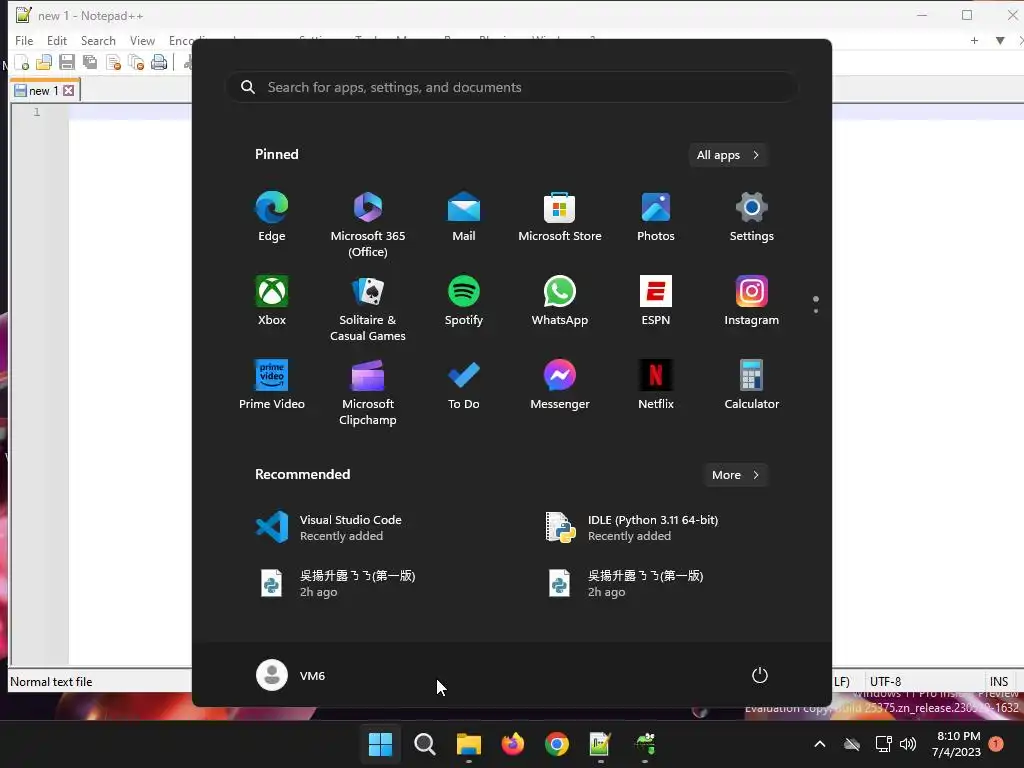Open Solitaire & Casual Games
The width and height of the screenshot is (1024, 768).
[368, 308]
